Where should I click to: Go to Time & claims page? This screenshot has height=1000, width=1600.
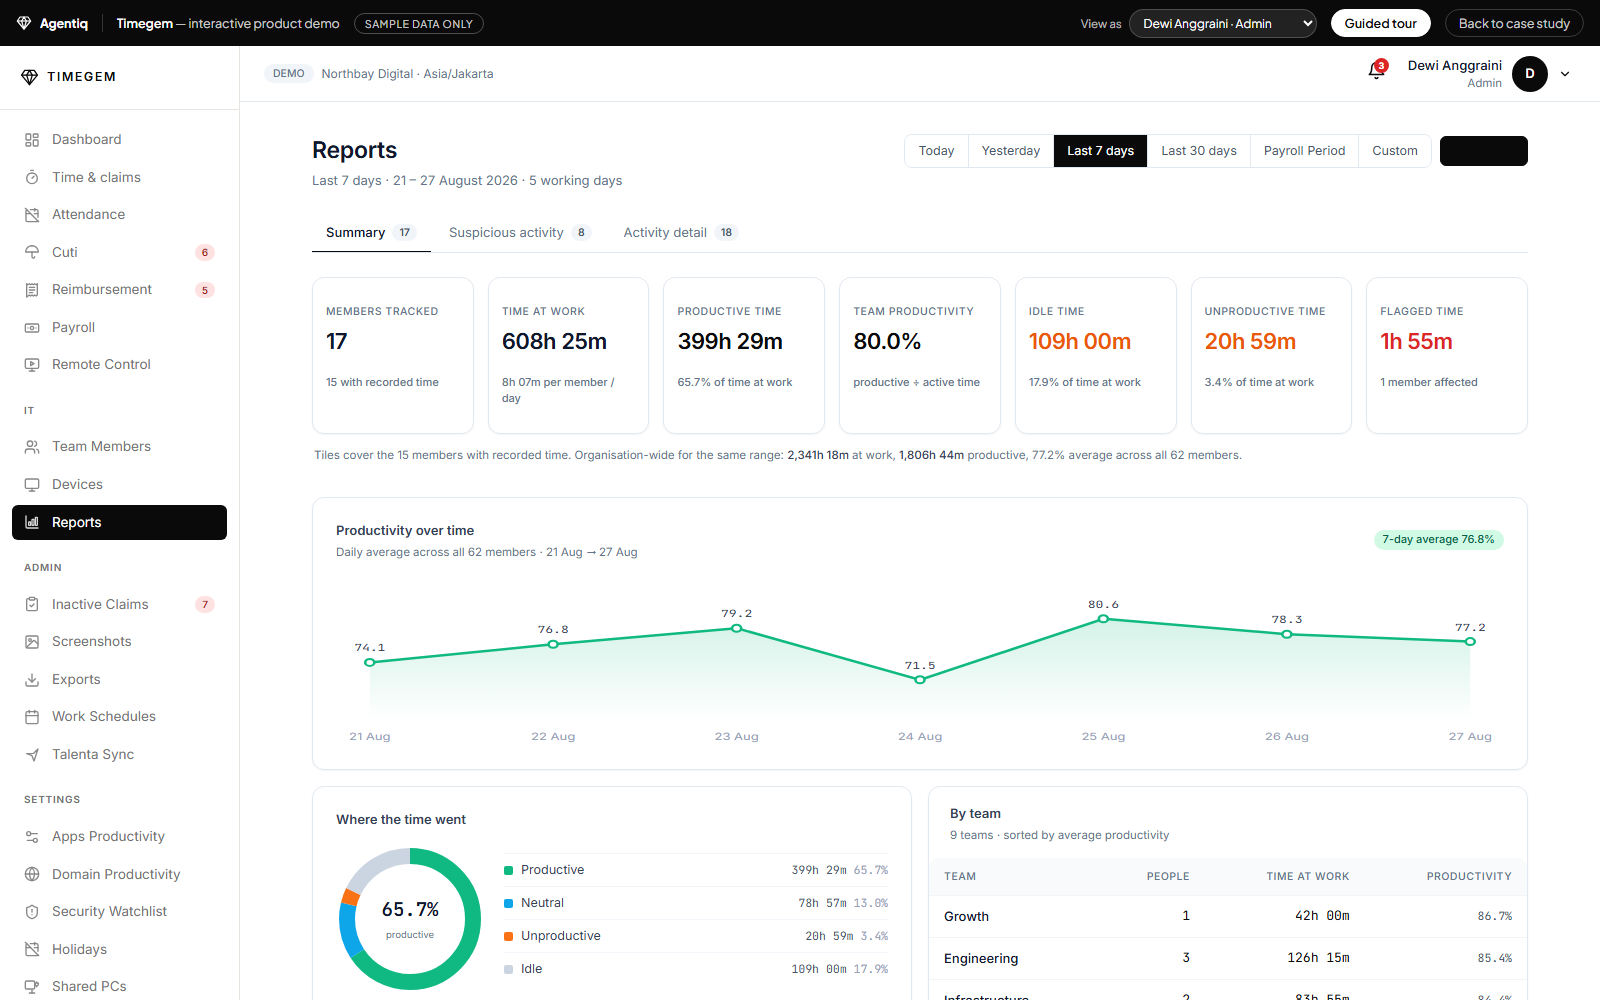click(119, 177)
